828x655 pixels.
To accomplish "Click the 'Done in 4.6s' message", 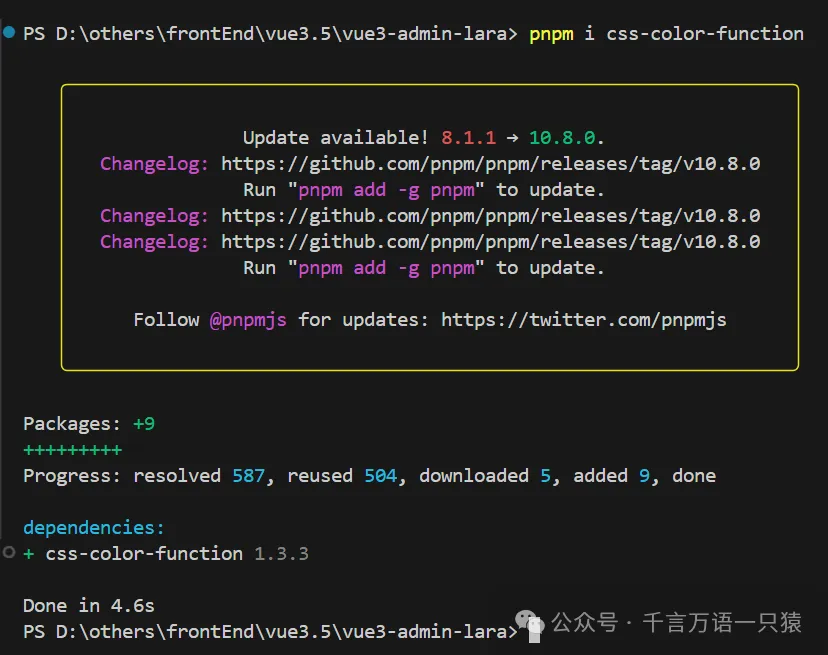I will [x=89, y=606].
